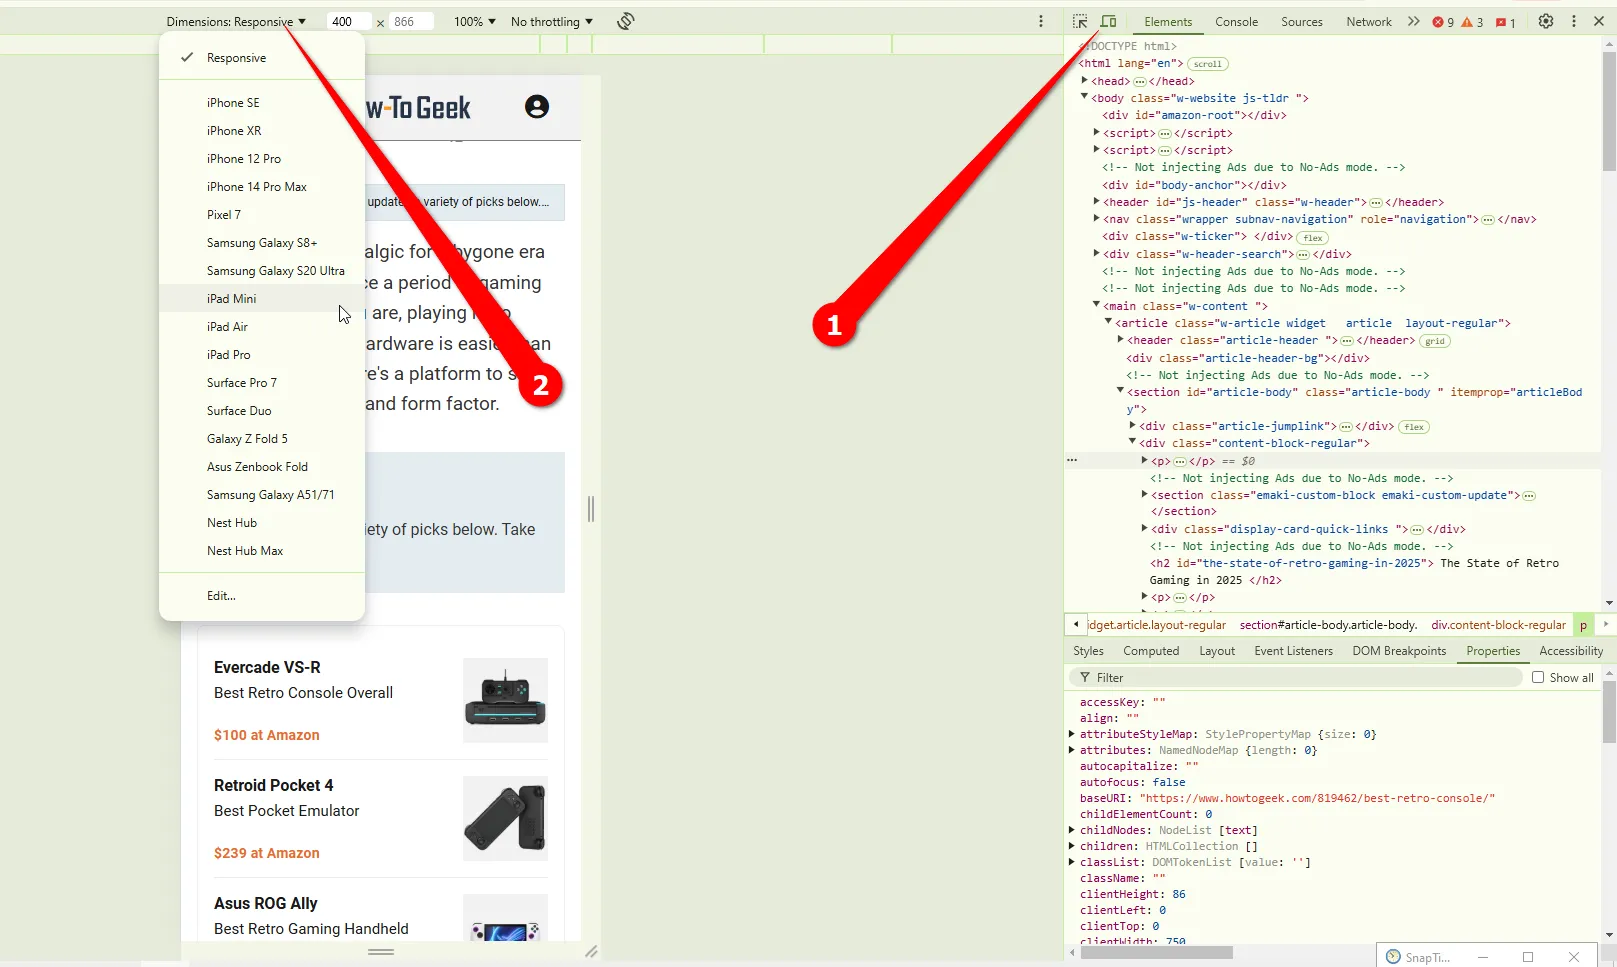Expand the head element node
The image size is (1617, 967).
tap(1084, 81)
